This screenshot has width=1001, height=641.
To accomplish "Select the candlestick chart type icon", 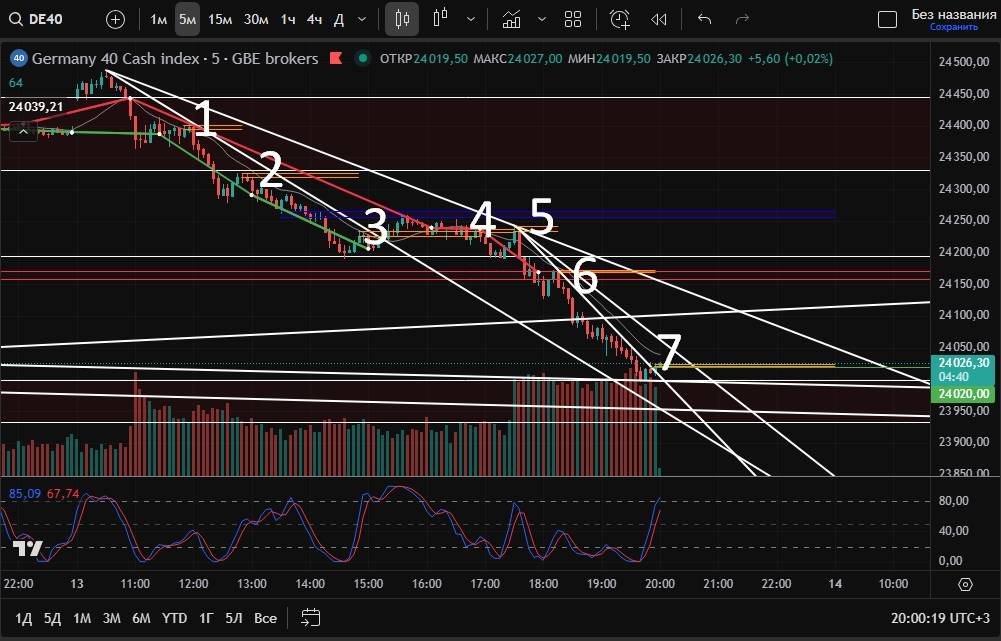I will (x=402, y=19).
